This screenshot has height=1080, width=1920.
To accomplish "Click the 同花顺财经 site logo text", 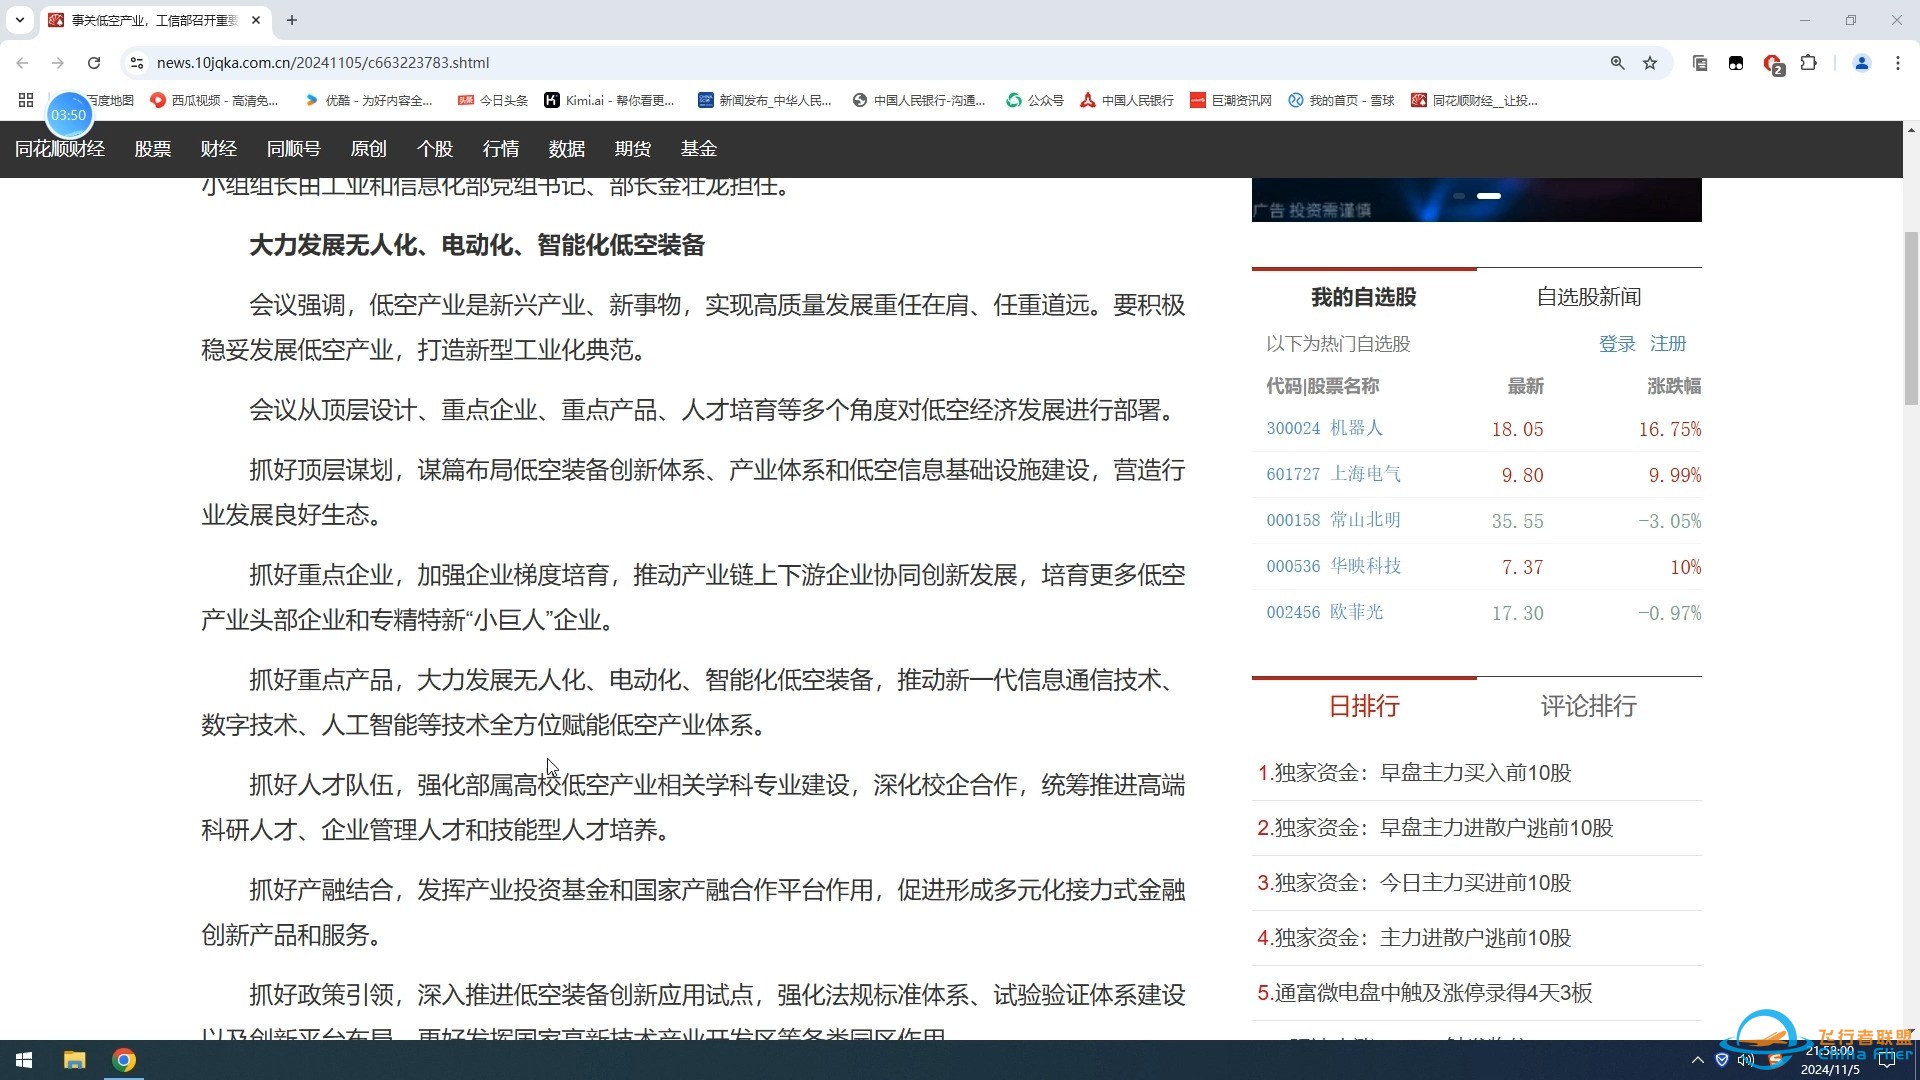I will (x=60, y=149).
